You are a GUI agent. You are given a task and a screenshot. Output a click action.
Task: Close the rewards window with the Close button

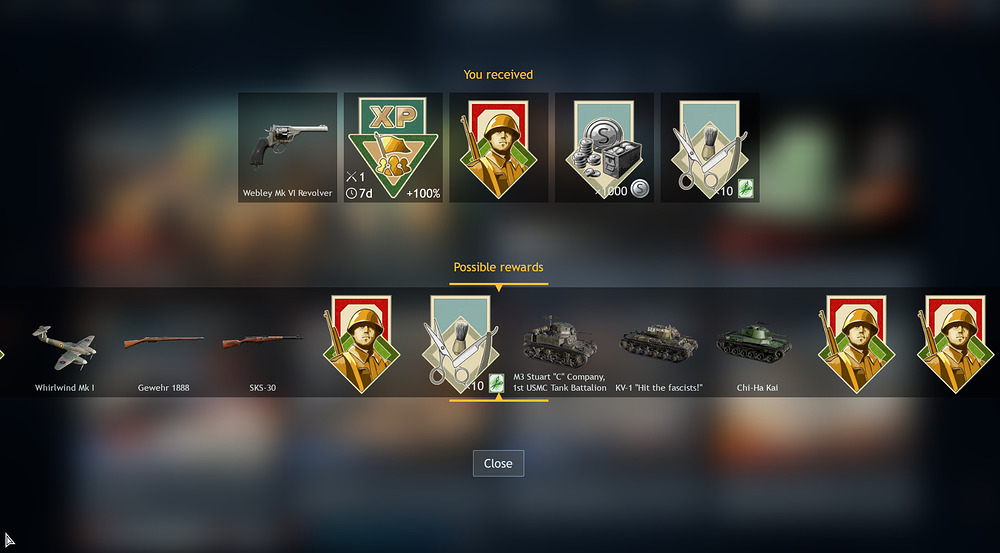tap(498, 464)
